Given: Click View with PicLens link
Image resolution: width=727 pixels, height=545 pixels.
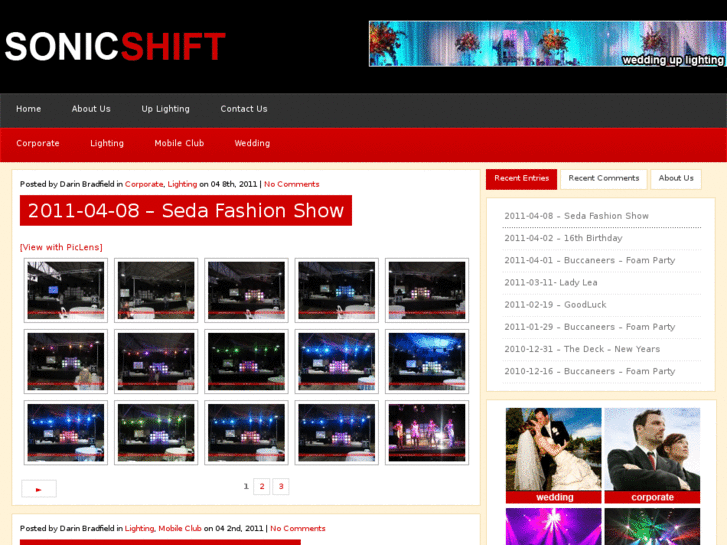Looking at the screenshot, I should point(61,247).
